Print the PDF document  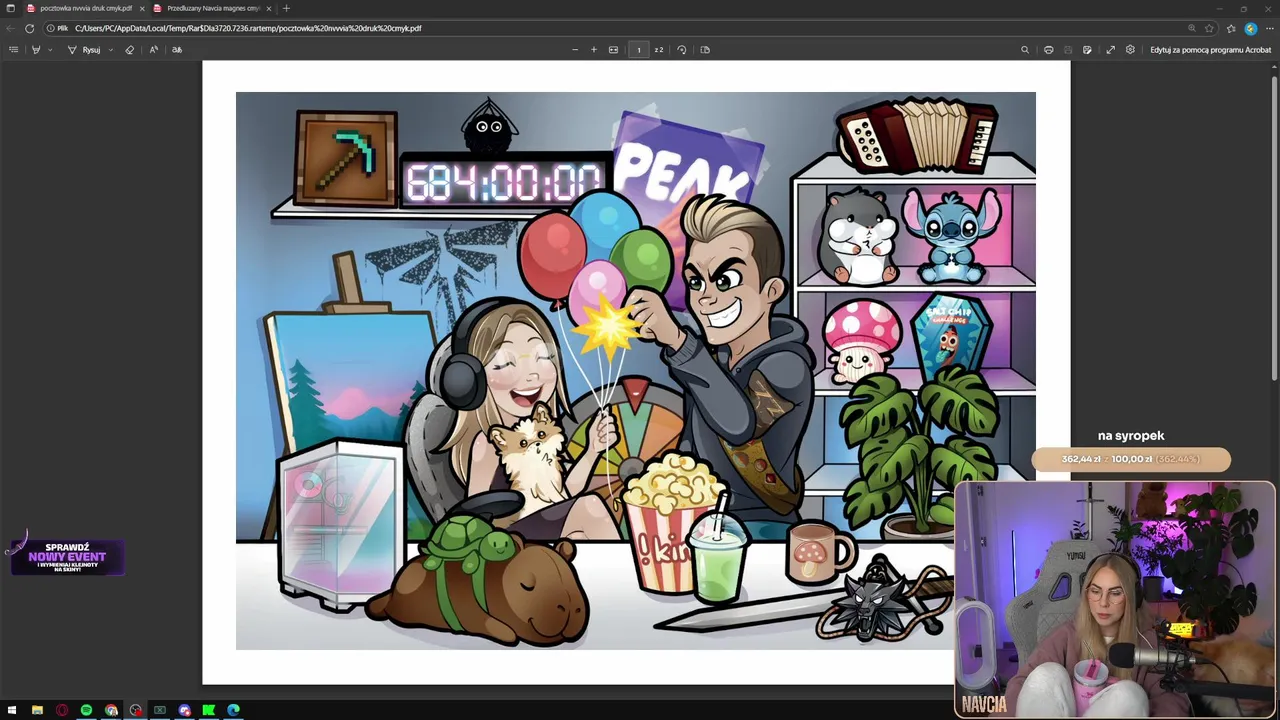point(1048,50)
